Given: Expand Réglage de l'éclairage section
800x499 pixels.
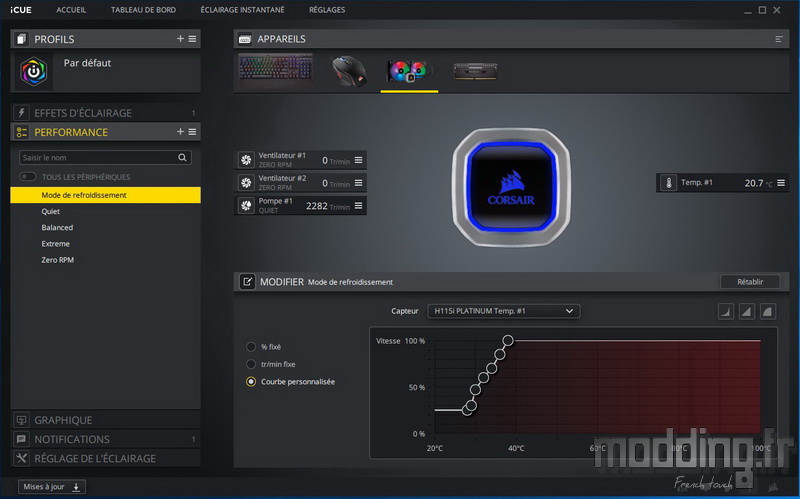Looking at the screenshot, I should [105, 458].
